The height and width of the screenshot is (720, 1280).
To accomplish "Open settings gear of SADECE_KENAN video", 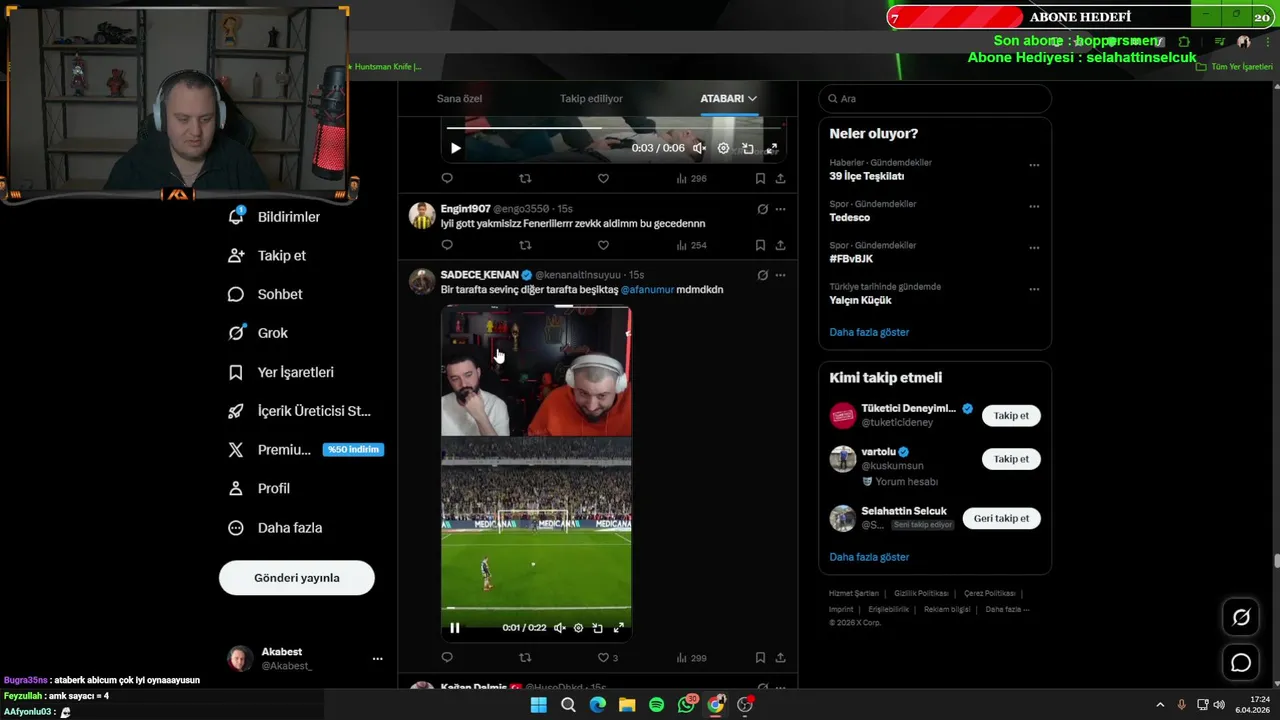I will click(578, 628).
